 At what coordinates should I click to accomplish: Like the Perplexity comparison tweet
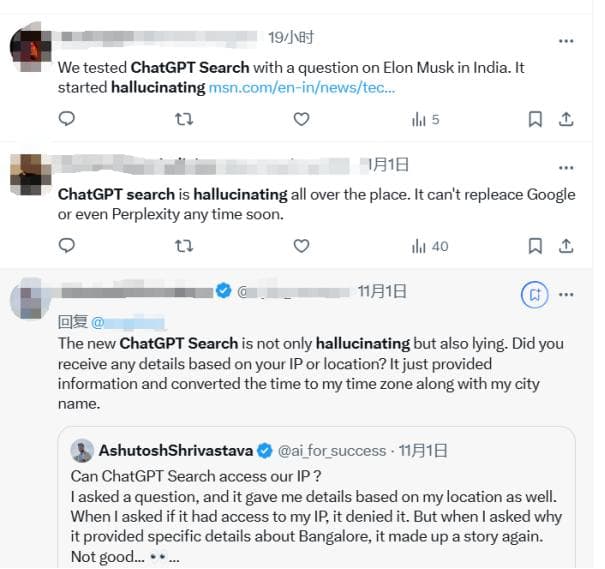pyautogui.click(x=301, y=245)
